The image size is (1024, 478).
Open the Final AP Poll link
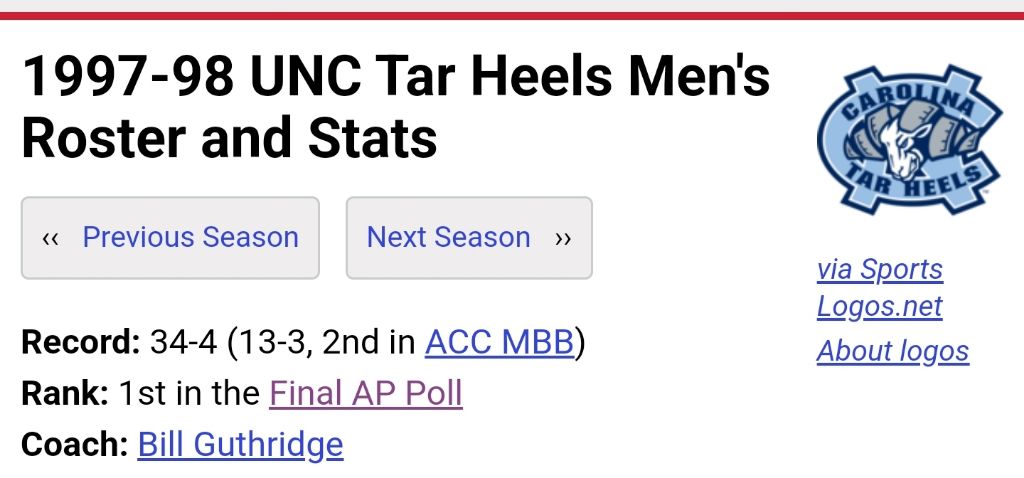366,394
